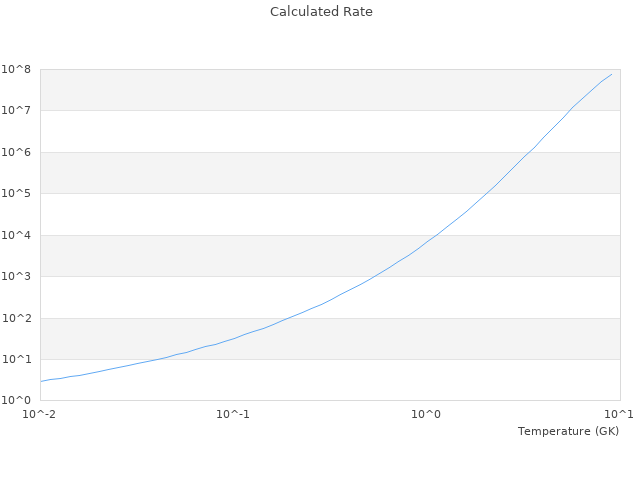
Task: Click the 10^-2 x-axis tick label
Action: pyautogui.click(x=41, y=414)
